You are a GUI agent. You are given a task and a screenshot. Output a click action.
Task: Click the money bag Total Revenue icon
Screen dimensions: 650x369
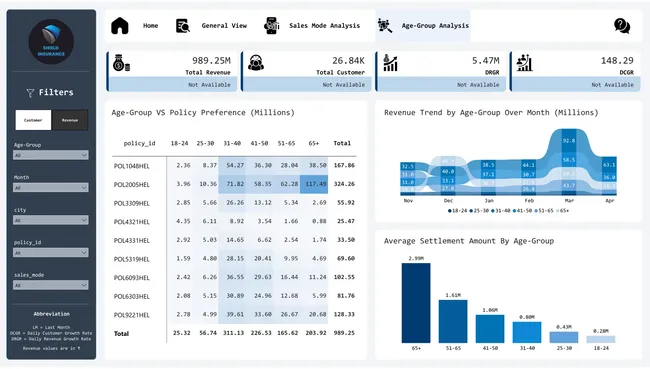point(121,63)
